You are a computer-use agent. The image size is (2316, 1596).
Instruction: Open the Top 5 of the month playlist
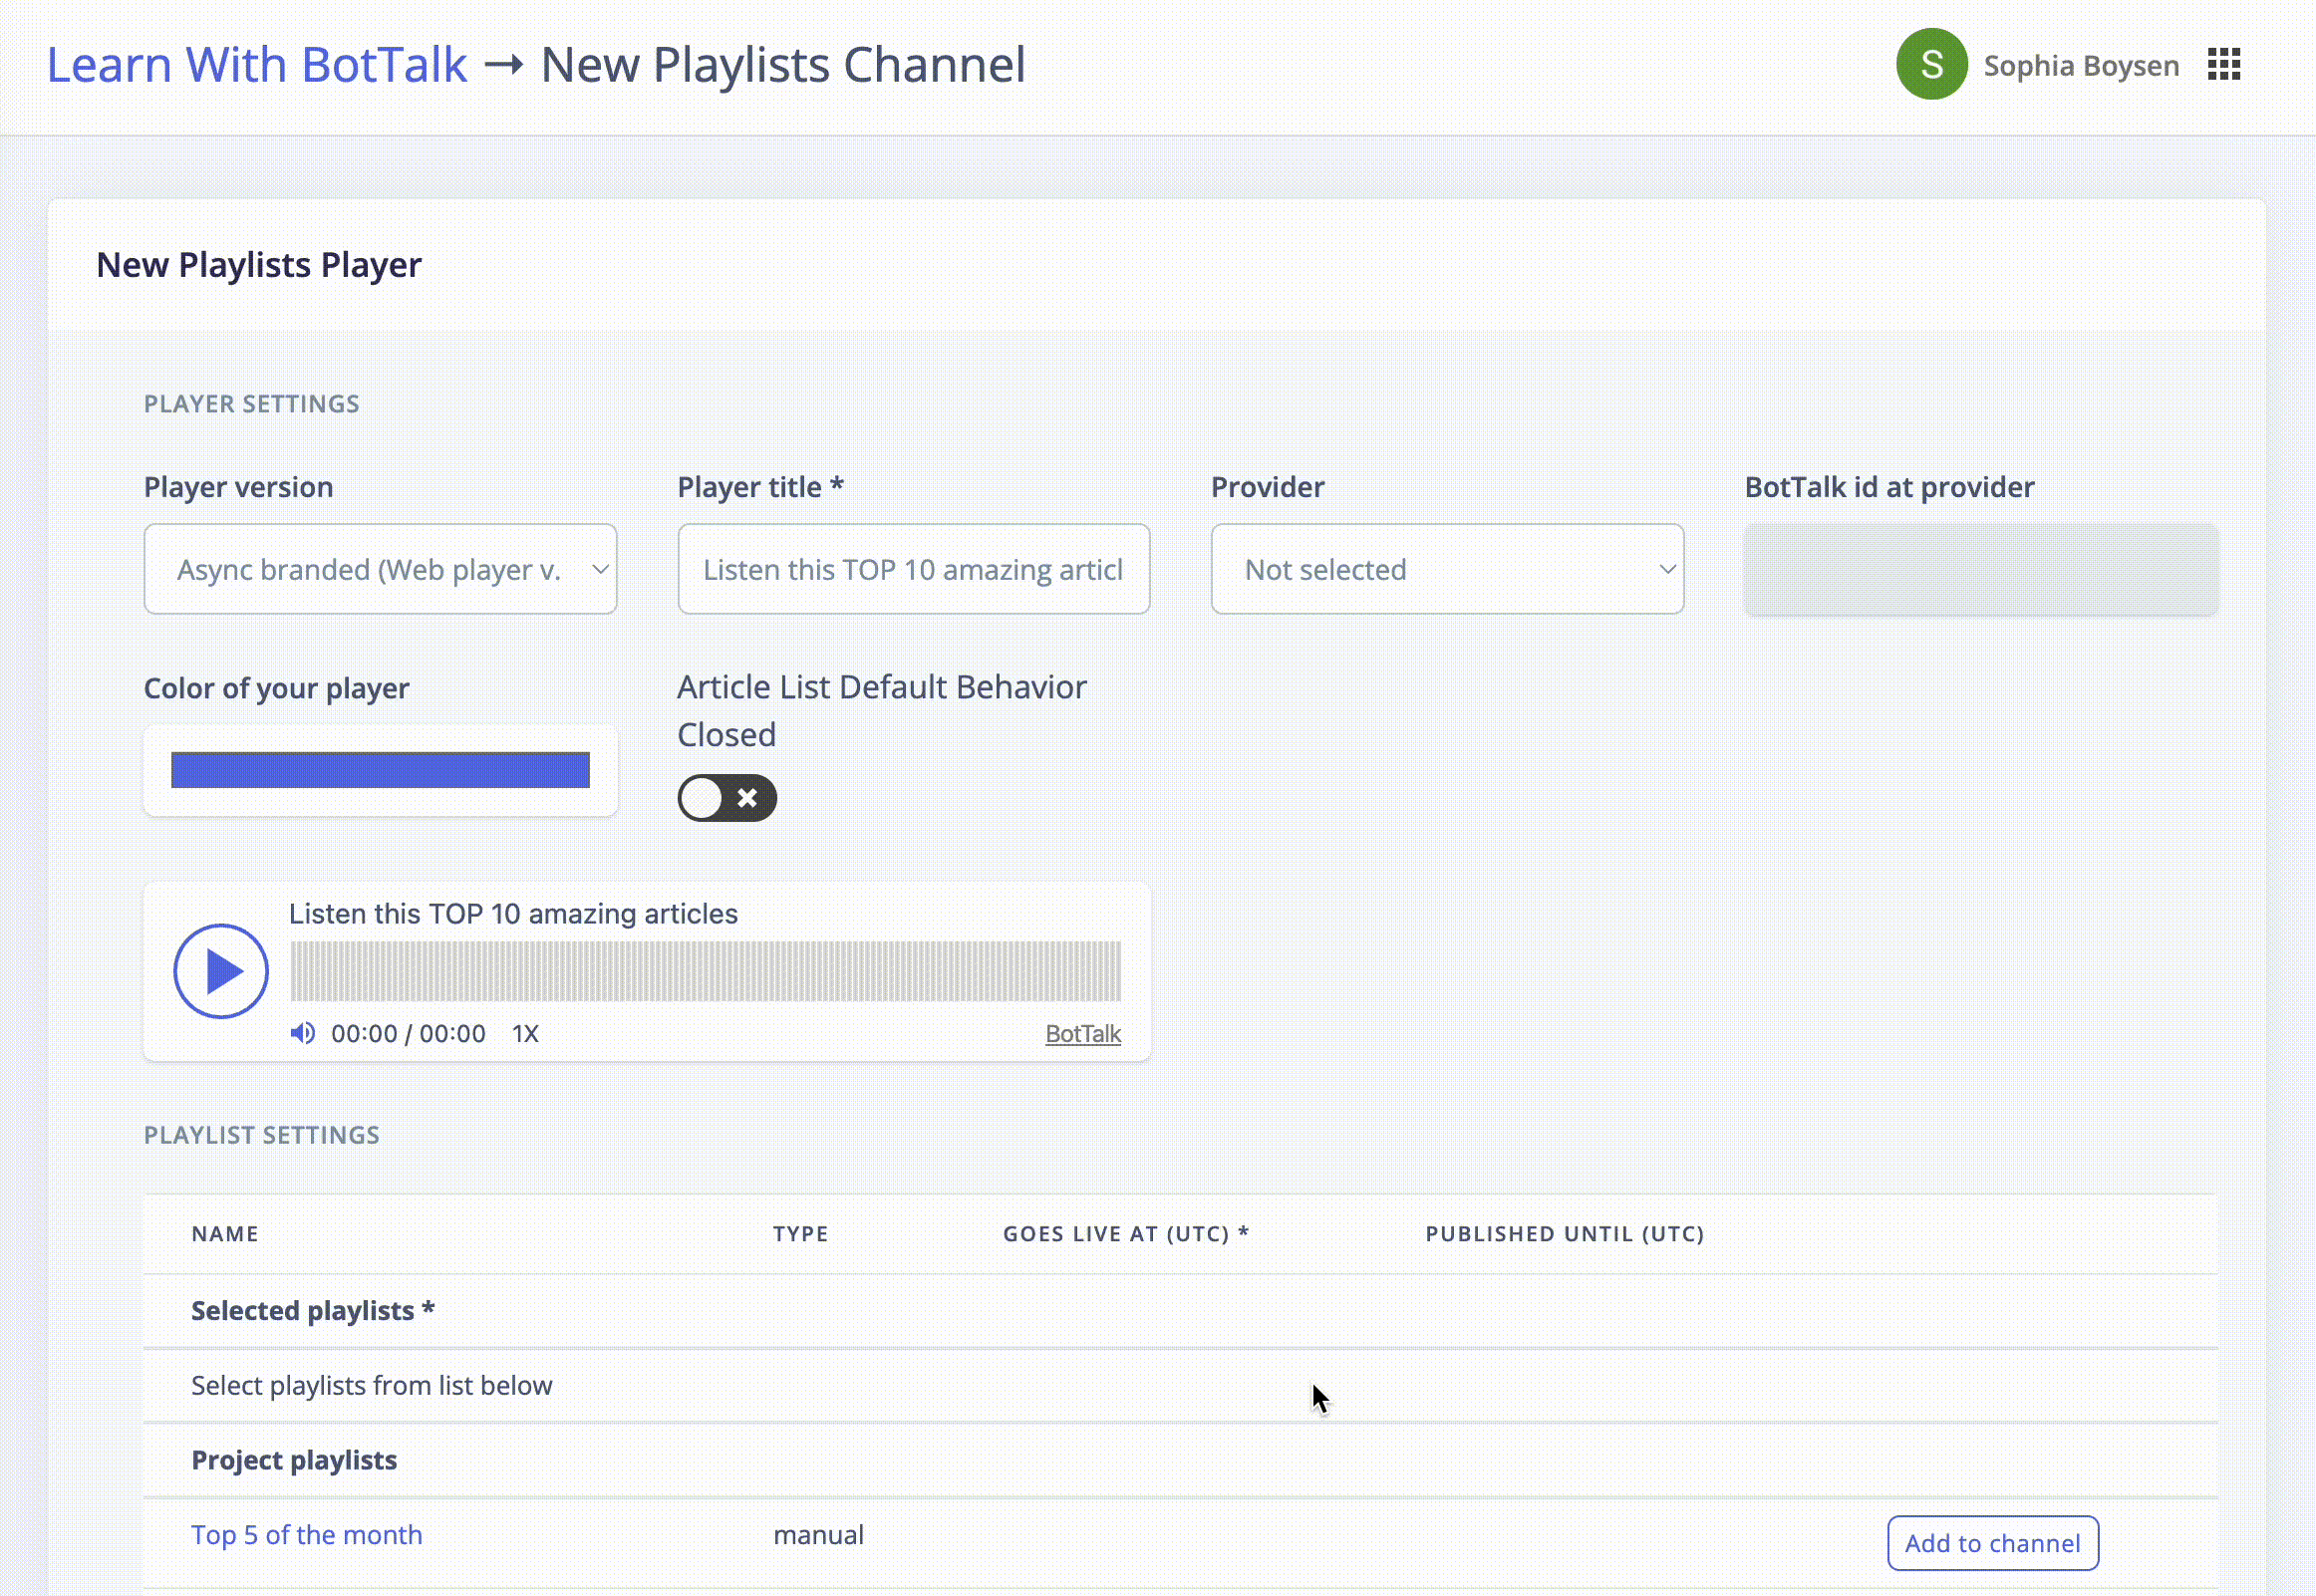[307, 1535]
